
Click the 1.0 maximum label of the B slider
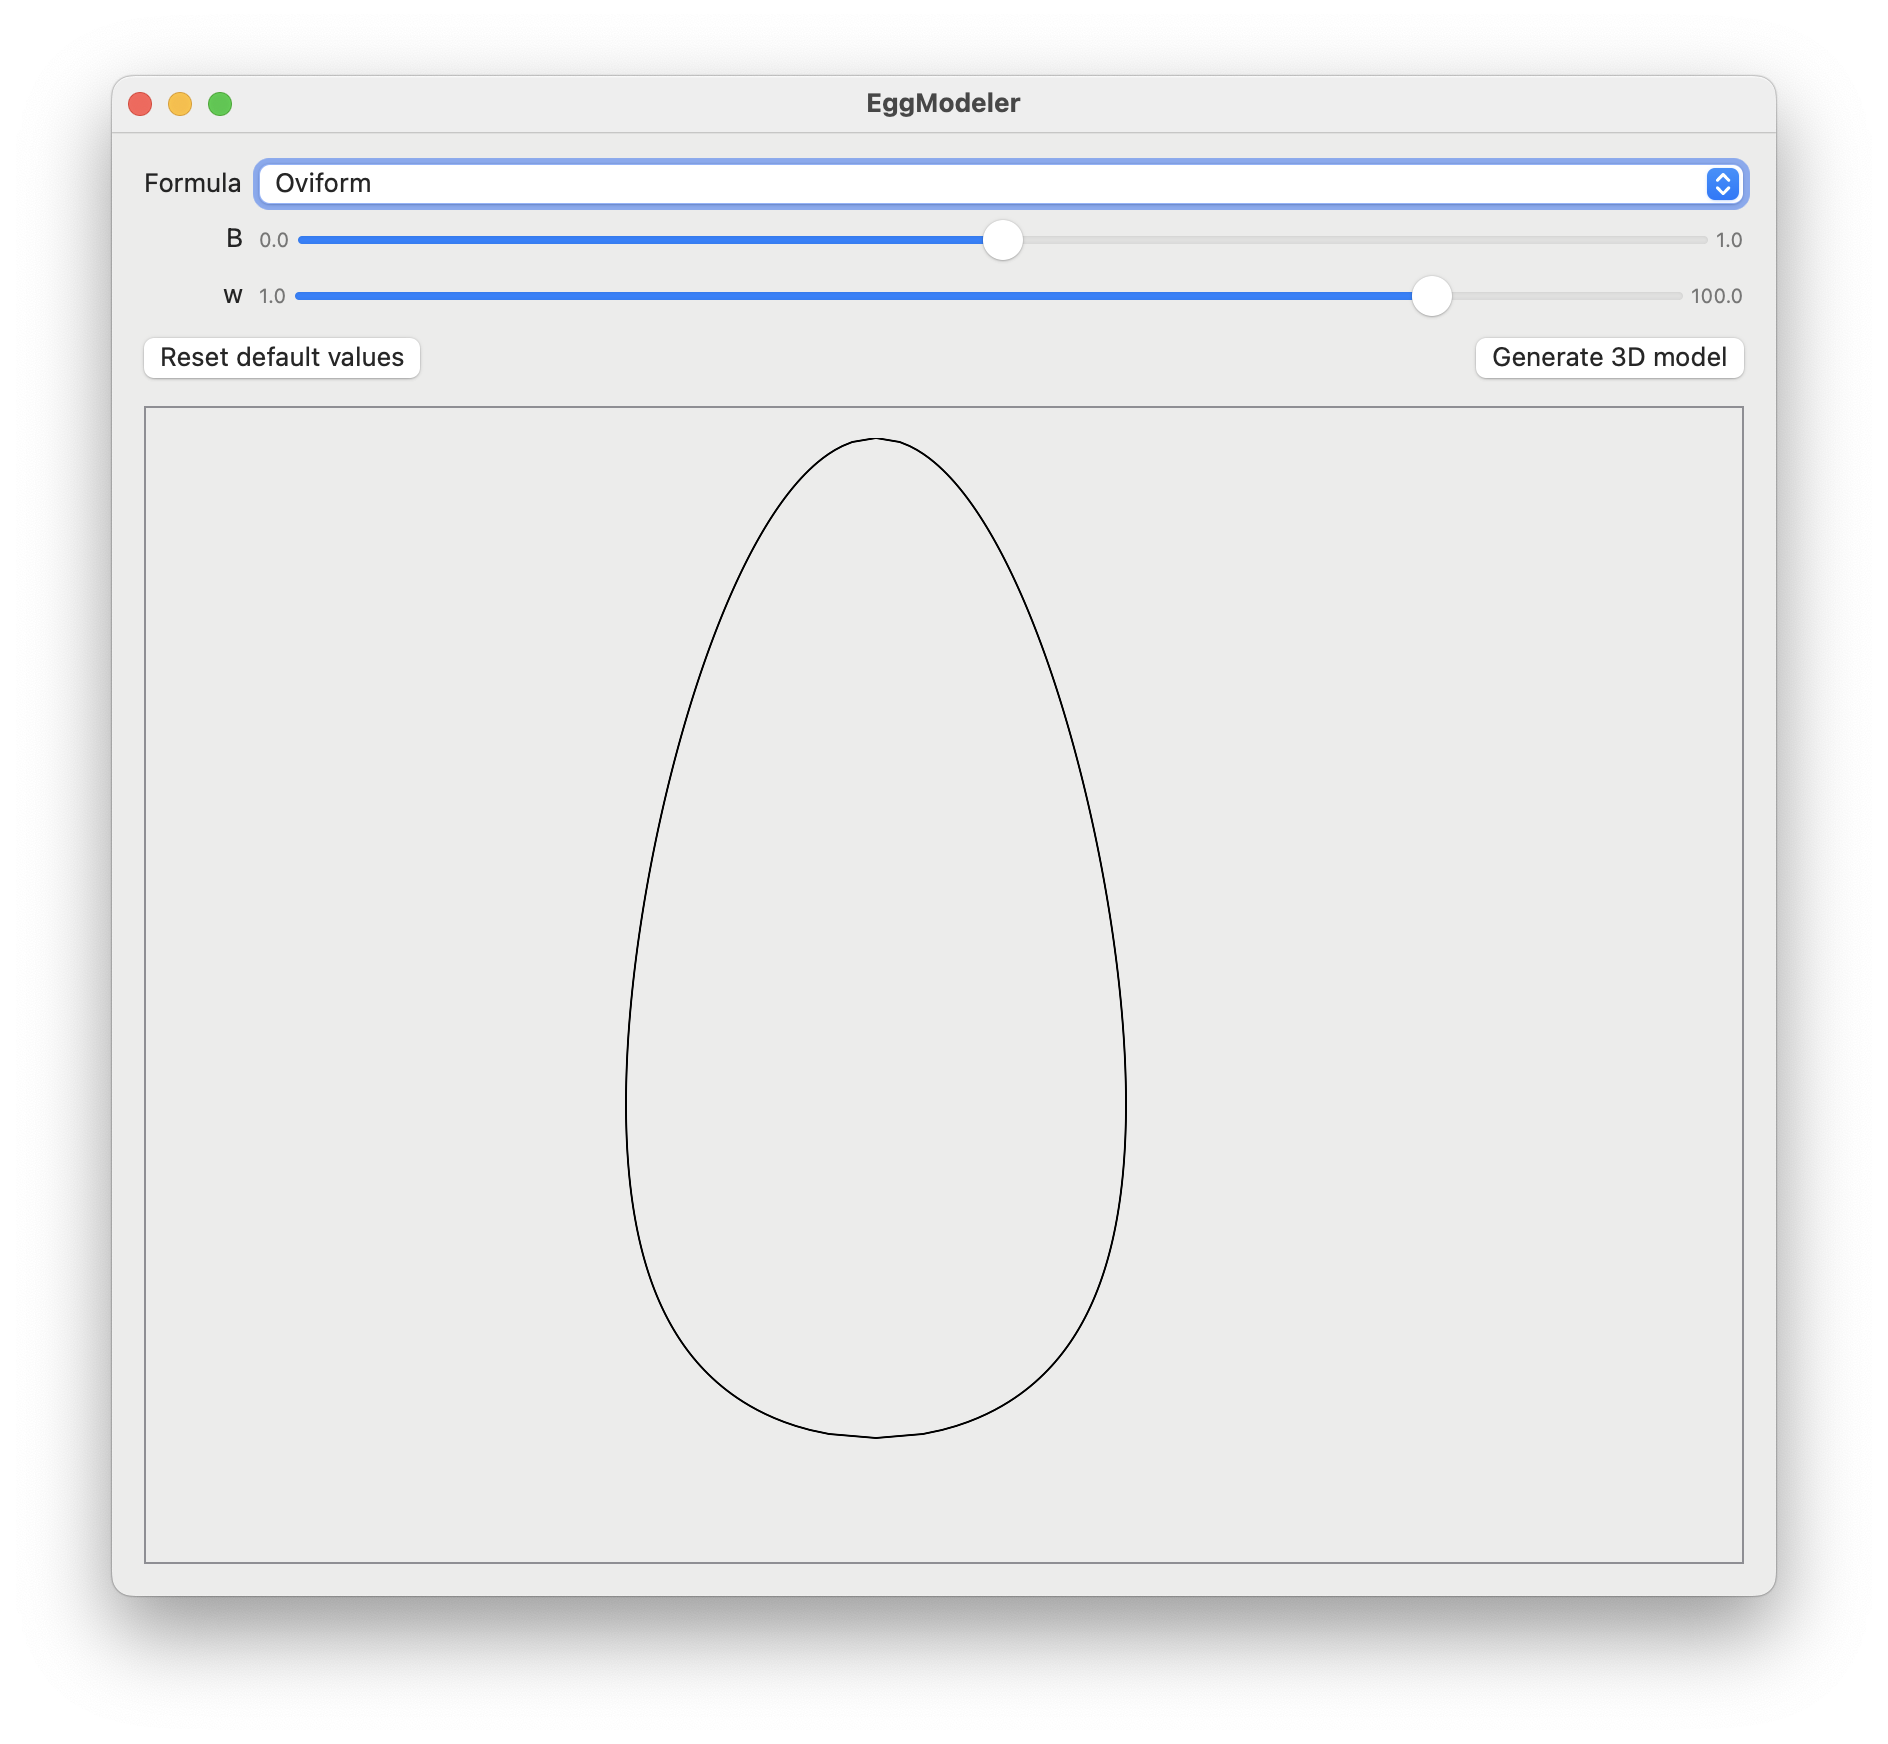pos(1729,240)
